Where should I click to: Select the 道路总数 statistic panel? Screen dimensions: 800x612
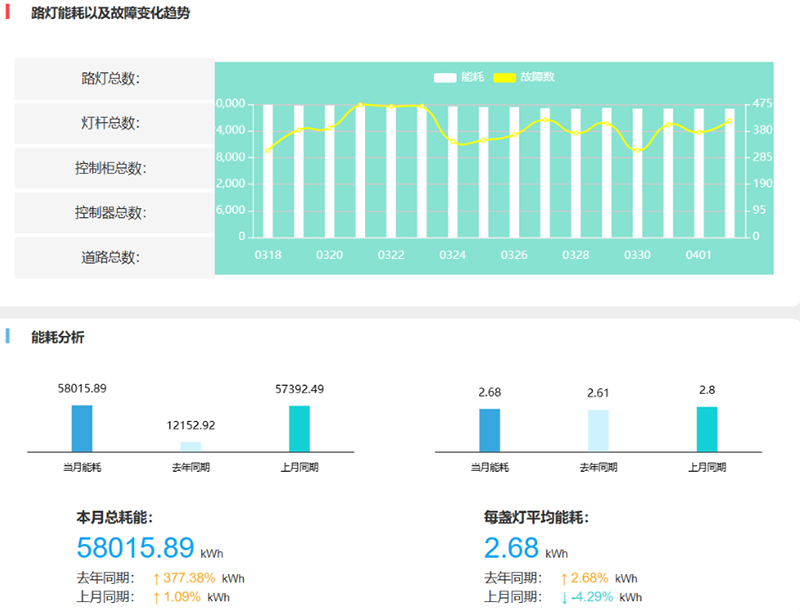(110, 256)
